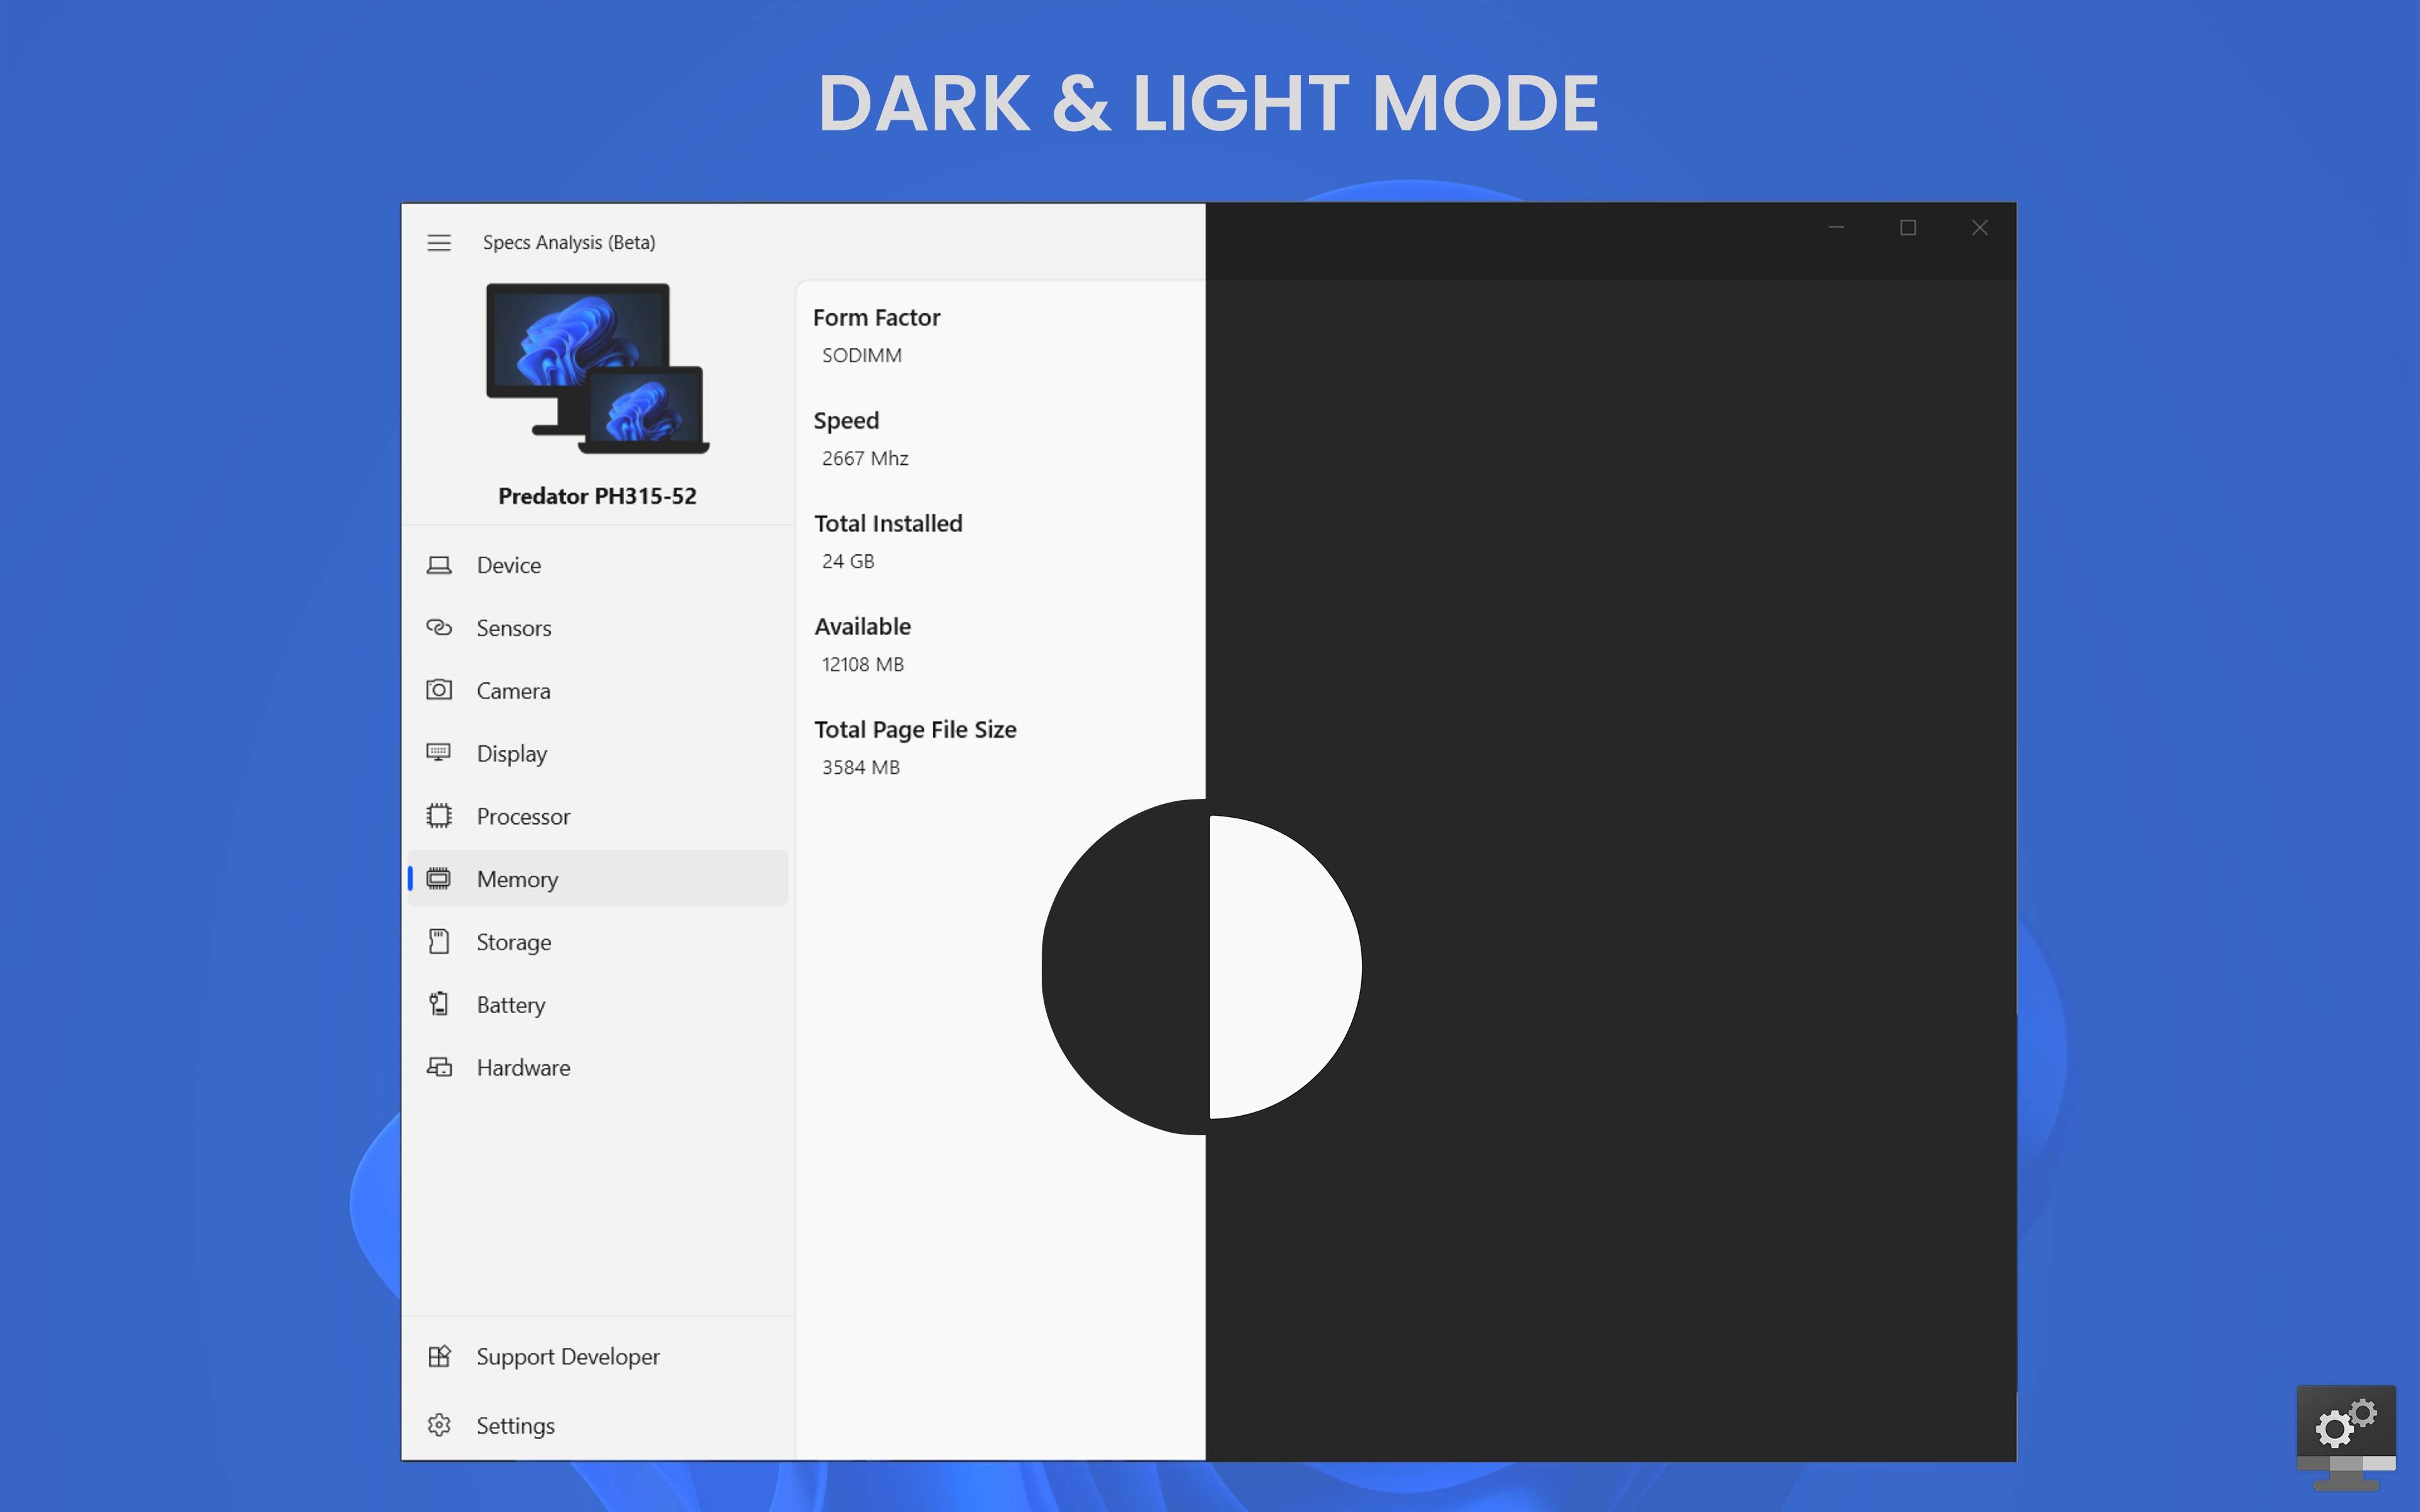Maximize the Specs Analysis window
Image resolution: width=2420 pixels, height=1512 pixels.
[x=1907, y=228]
